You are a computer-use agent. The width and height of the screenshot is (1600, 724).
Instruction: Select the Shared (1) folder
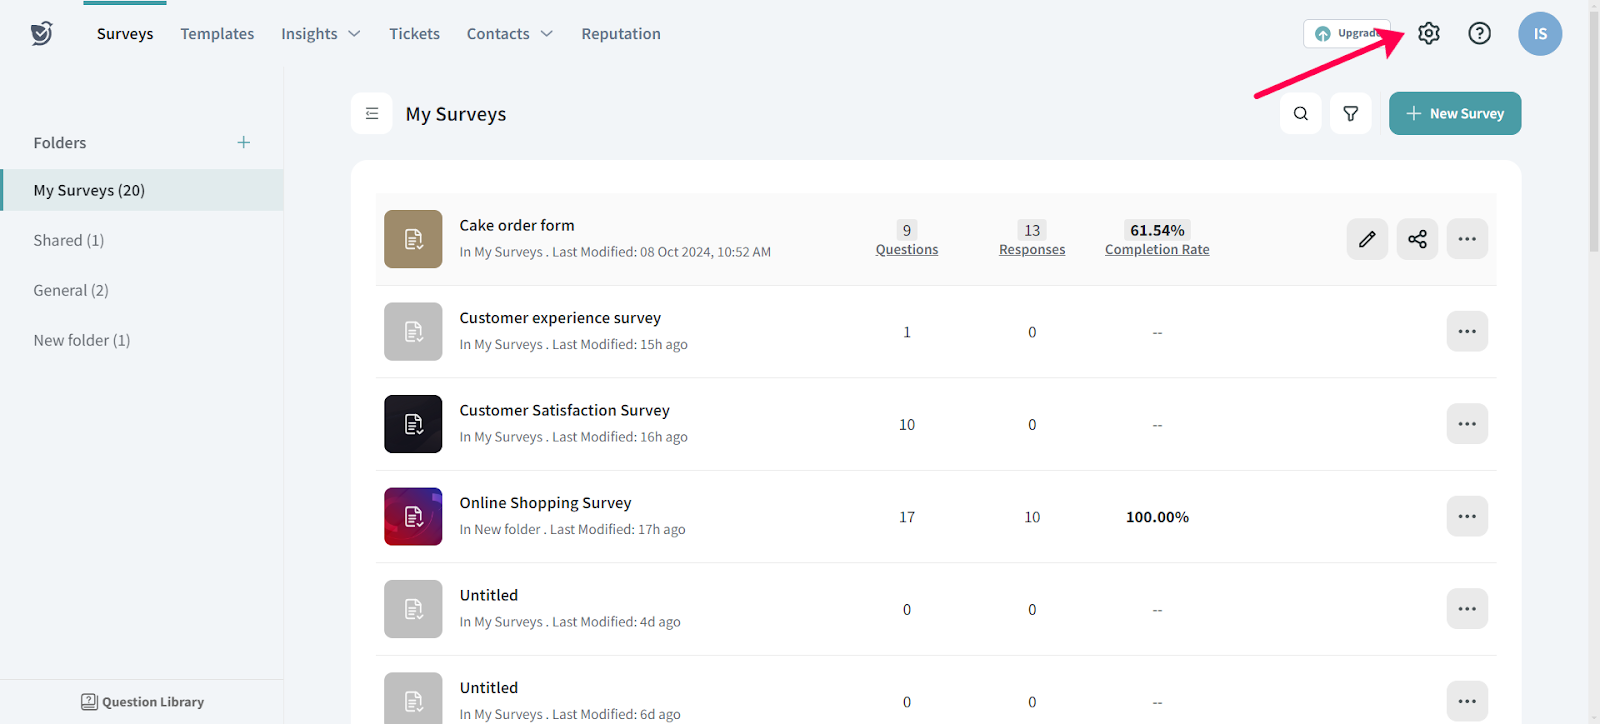pyautogui.click(x=69, y=240)
